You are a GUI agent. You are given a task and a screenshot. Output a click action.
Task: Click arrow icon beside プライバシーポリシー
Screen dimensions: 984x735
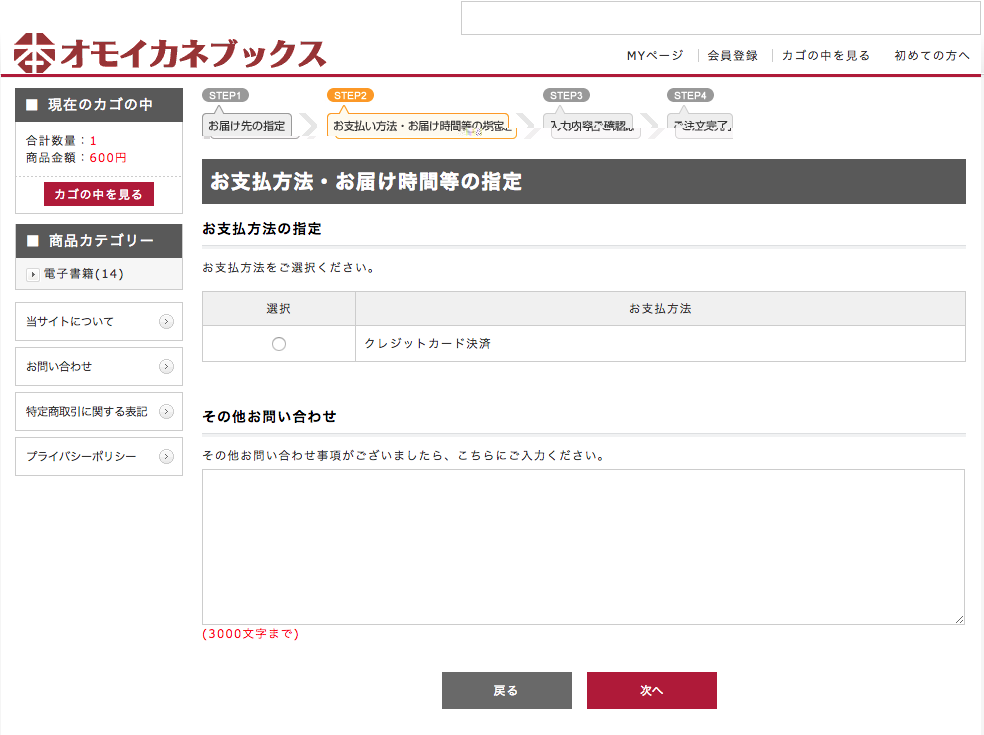(166, 457)
